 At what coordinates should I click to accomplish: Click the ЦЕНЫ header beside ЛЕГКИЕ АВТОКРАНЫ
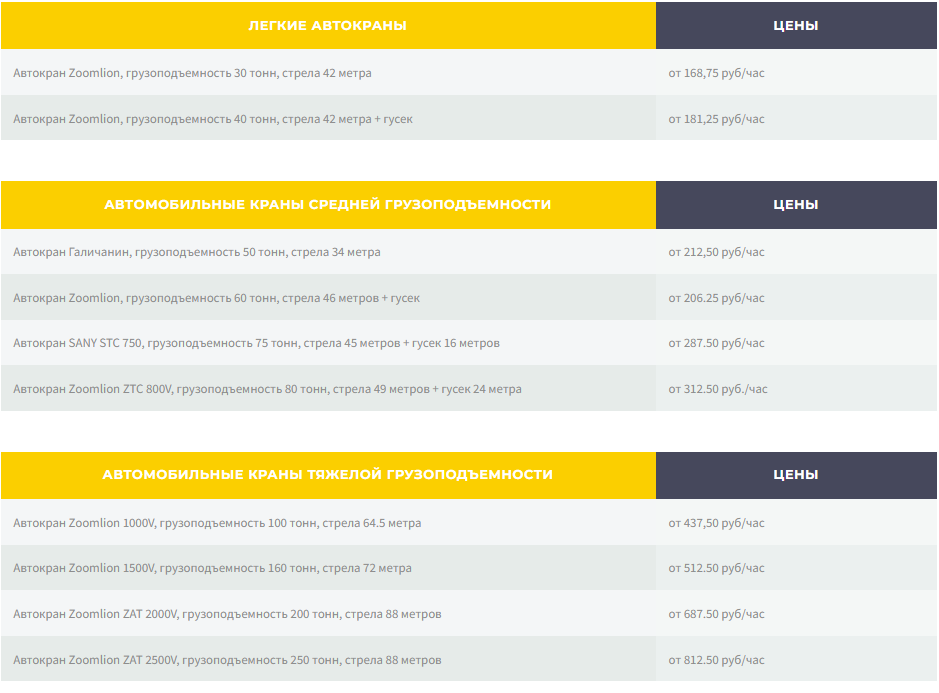(795, 25)
